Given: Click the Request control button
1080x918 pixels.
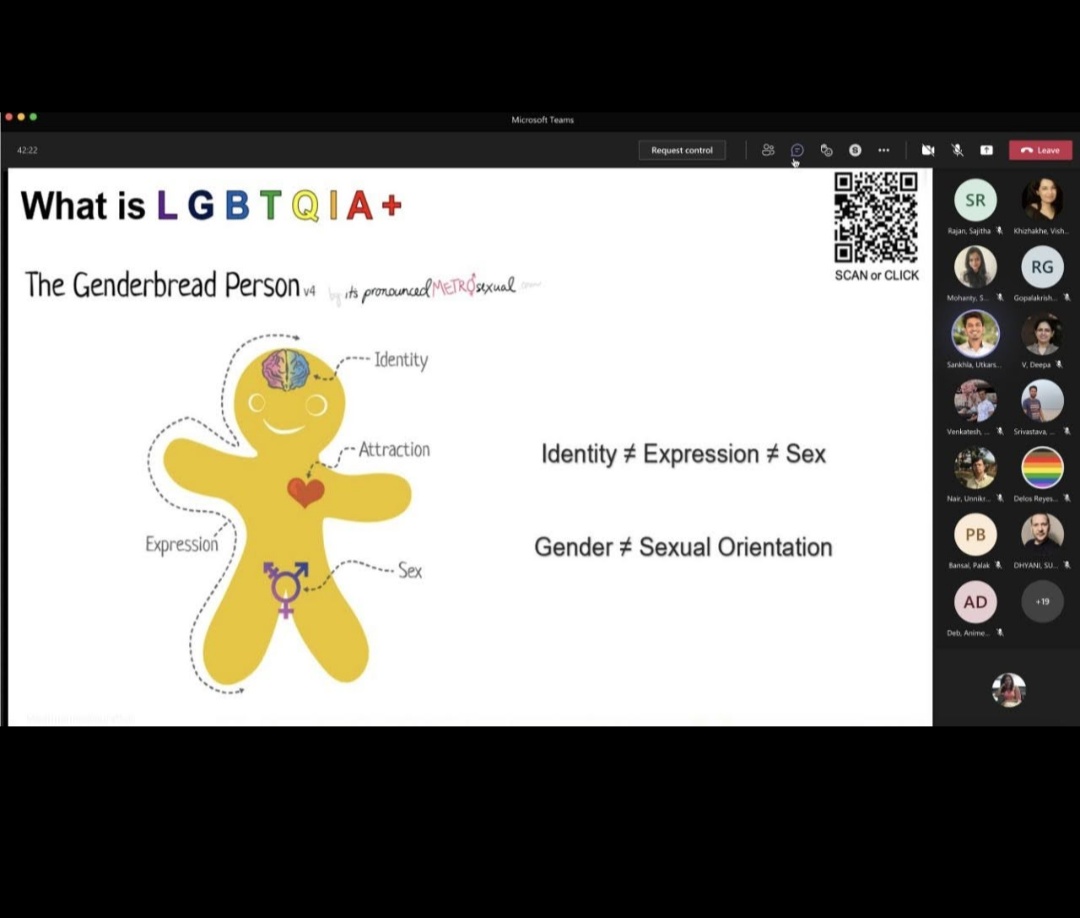Looking at the screenshot, I should [682, 150].
